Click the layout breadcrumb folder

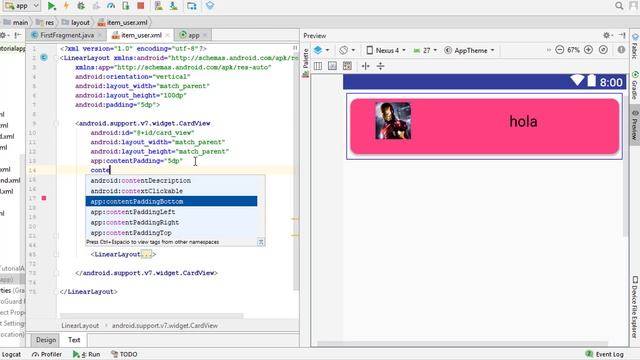point(76,22)
